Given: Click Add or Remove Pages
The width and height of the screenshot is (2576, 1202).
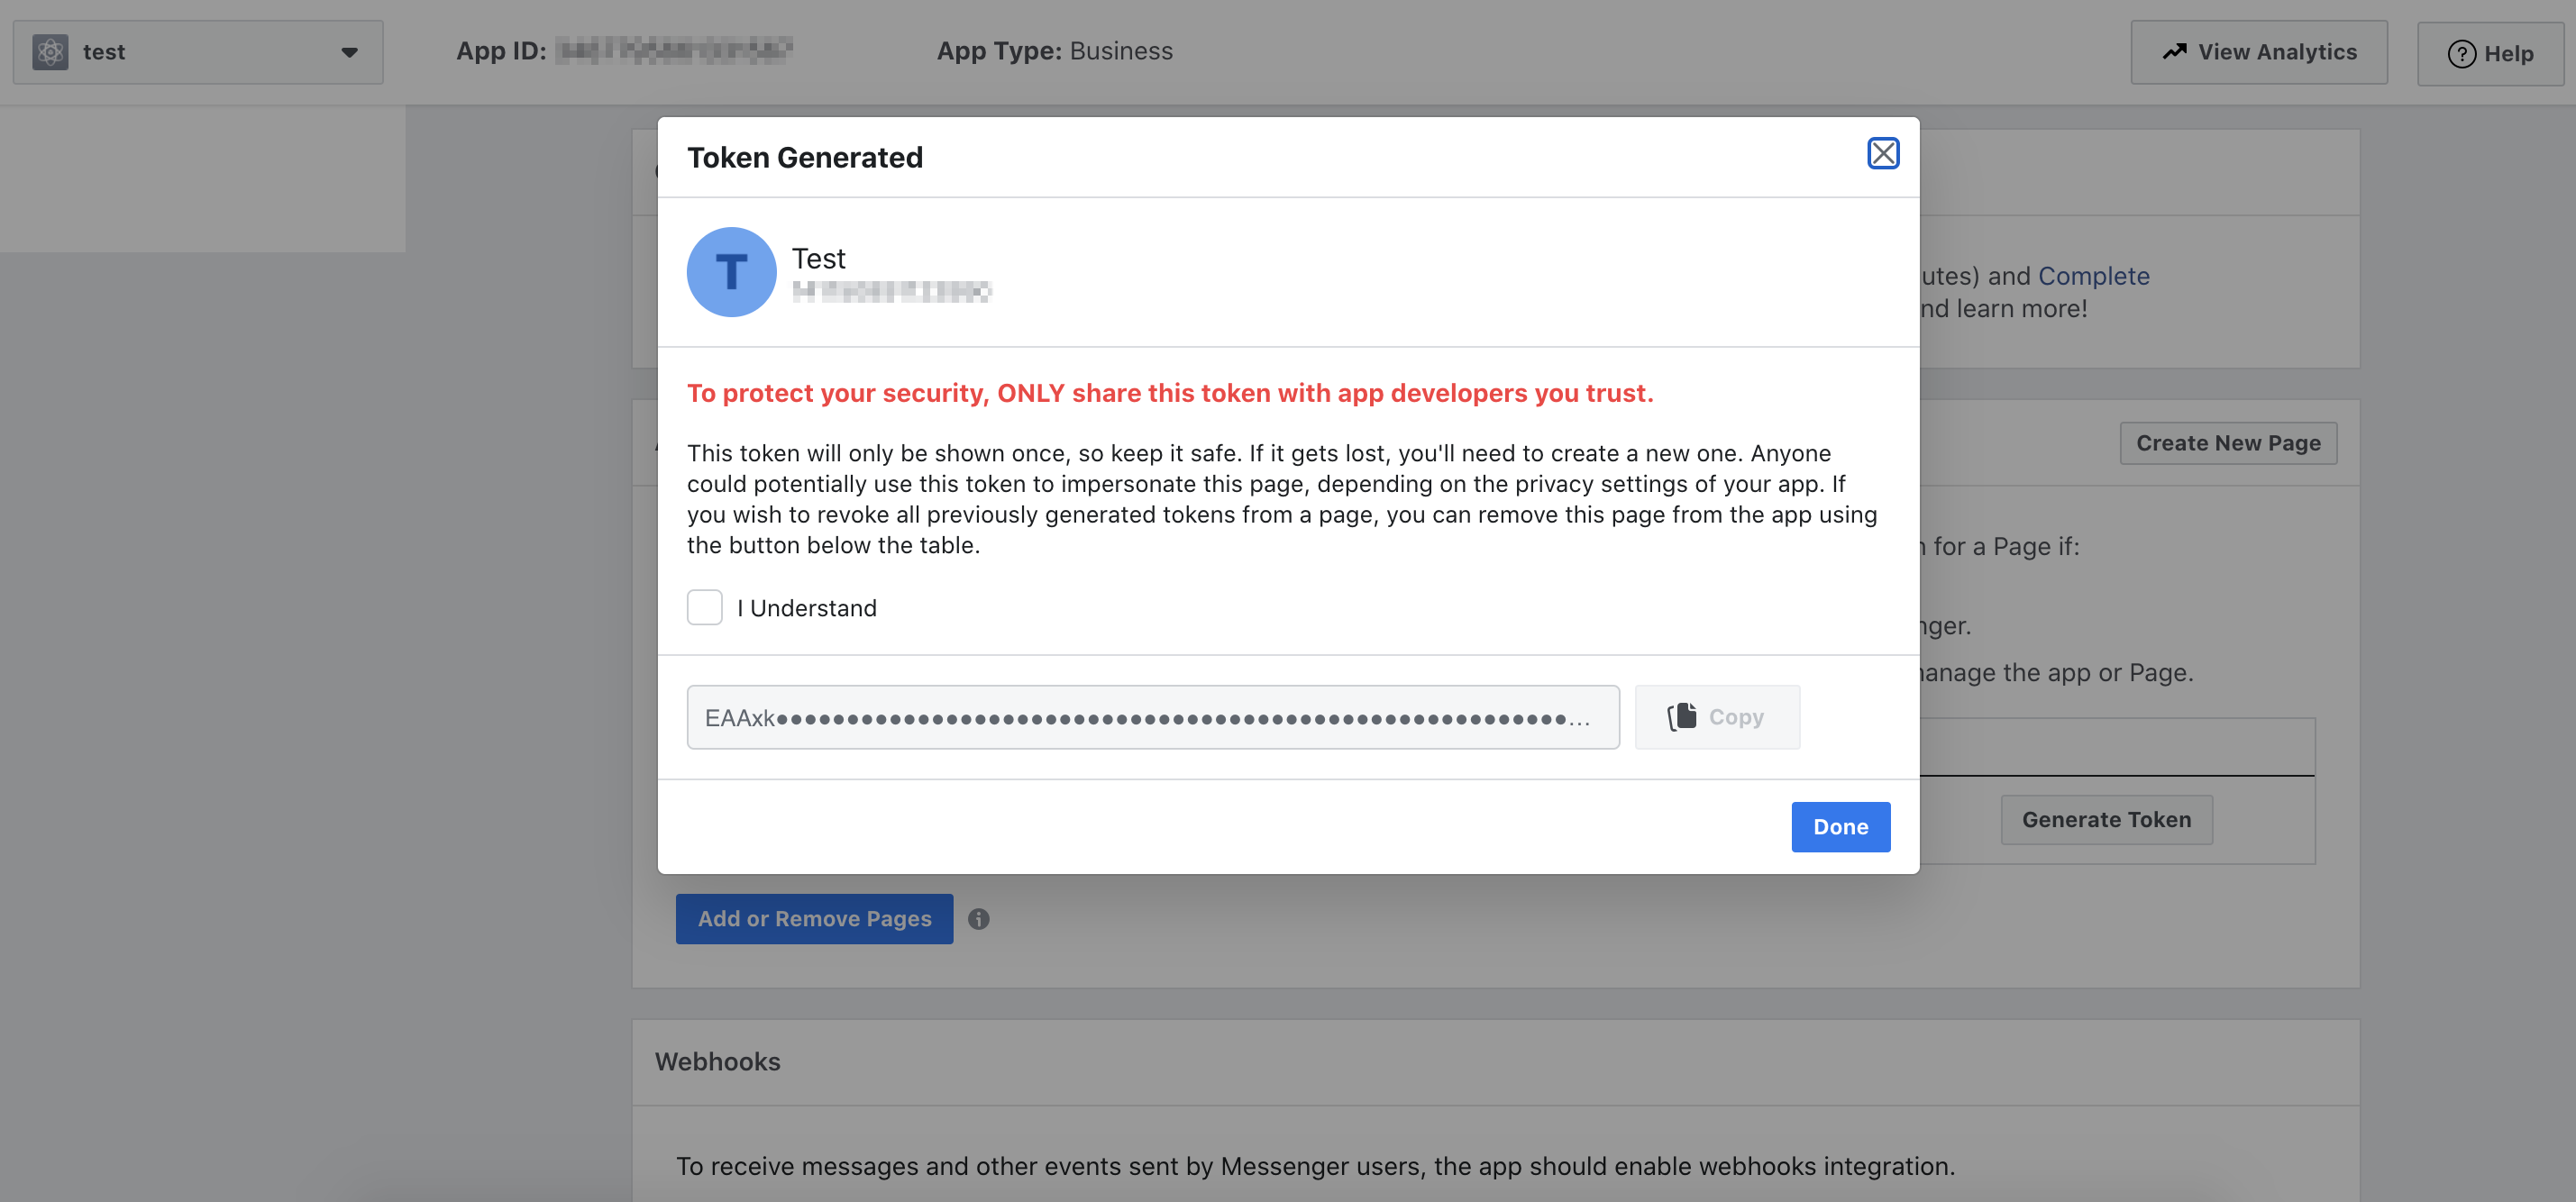Looking at the screenshot, I should tap(814, 918).
